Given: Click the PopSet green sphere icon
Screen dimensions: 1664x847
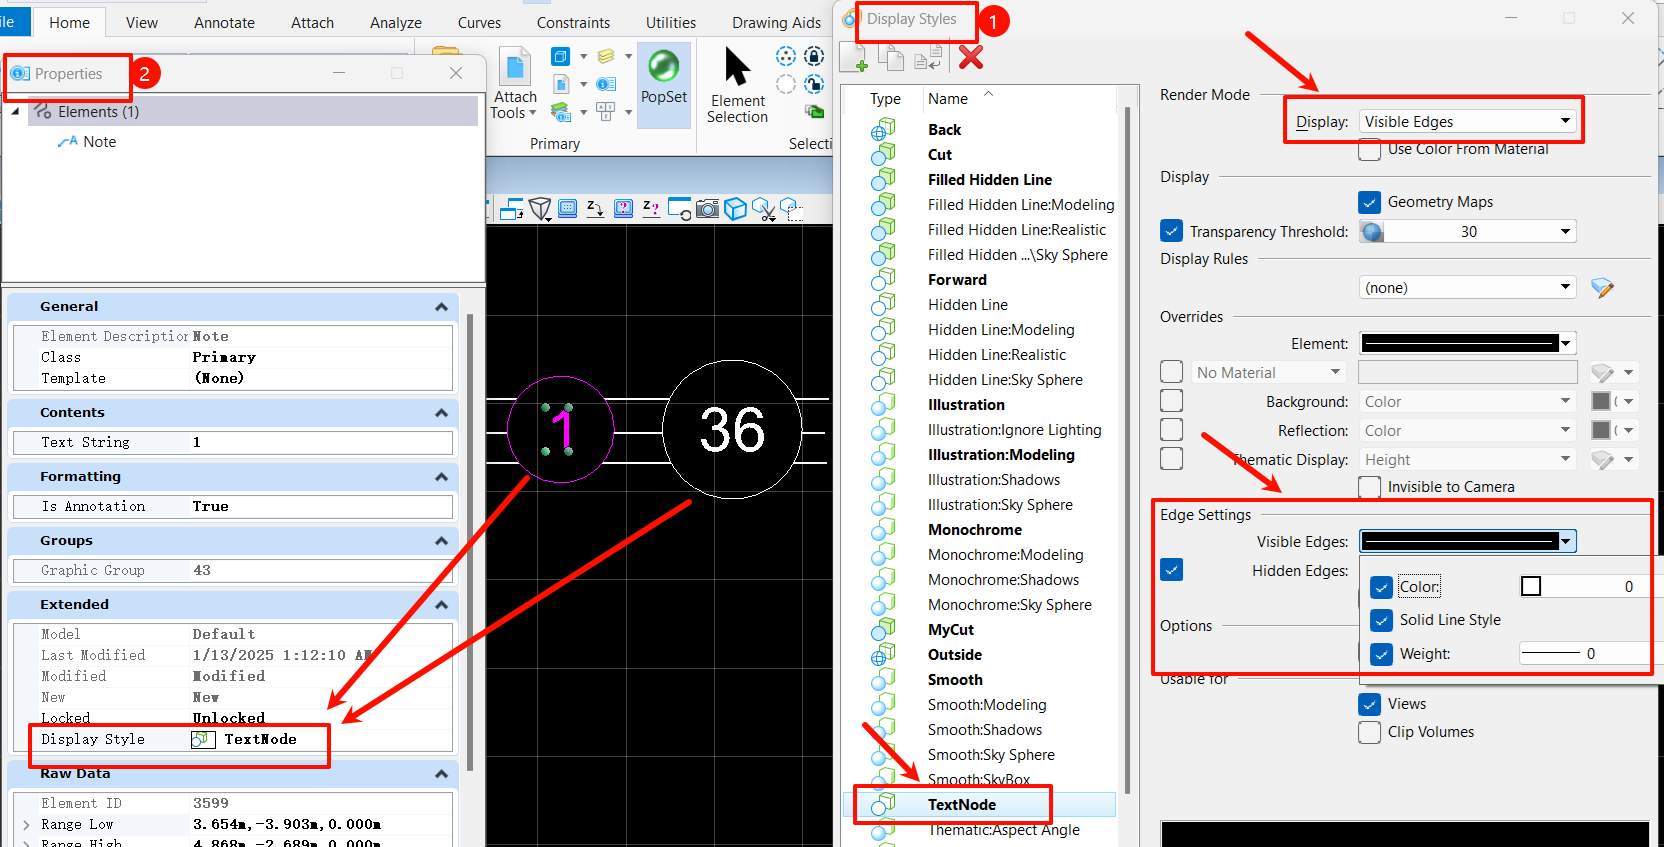Looking at the screenshot, I should click(663, 67).
